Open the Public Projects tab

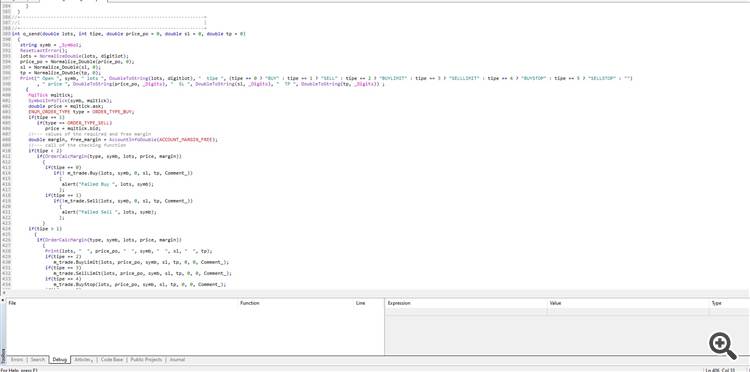click(146, 360)
